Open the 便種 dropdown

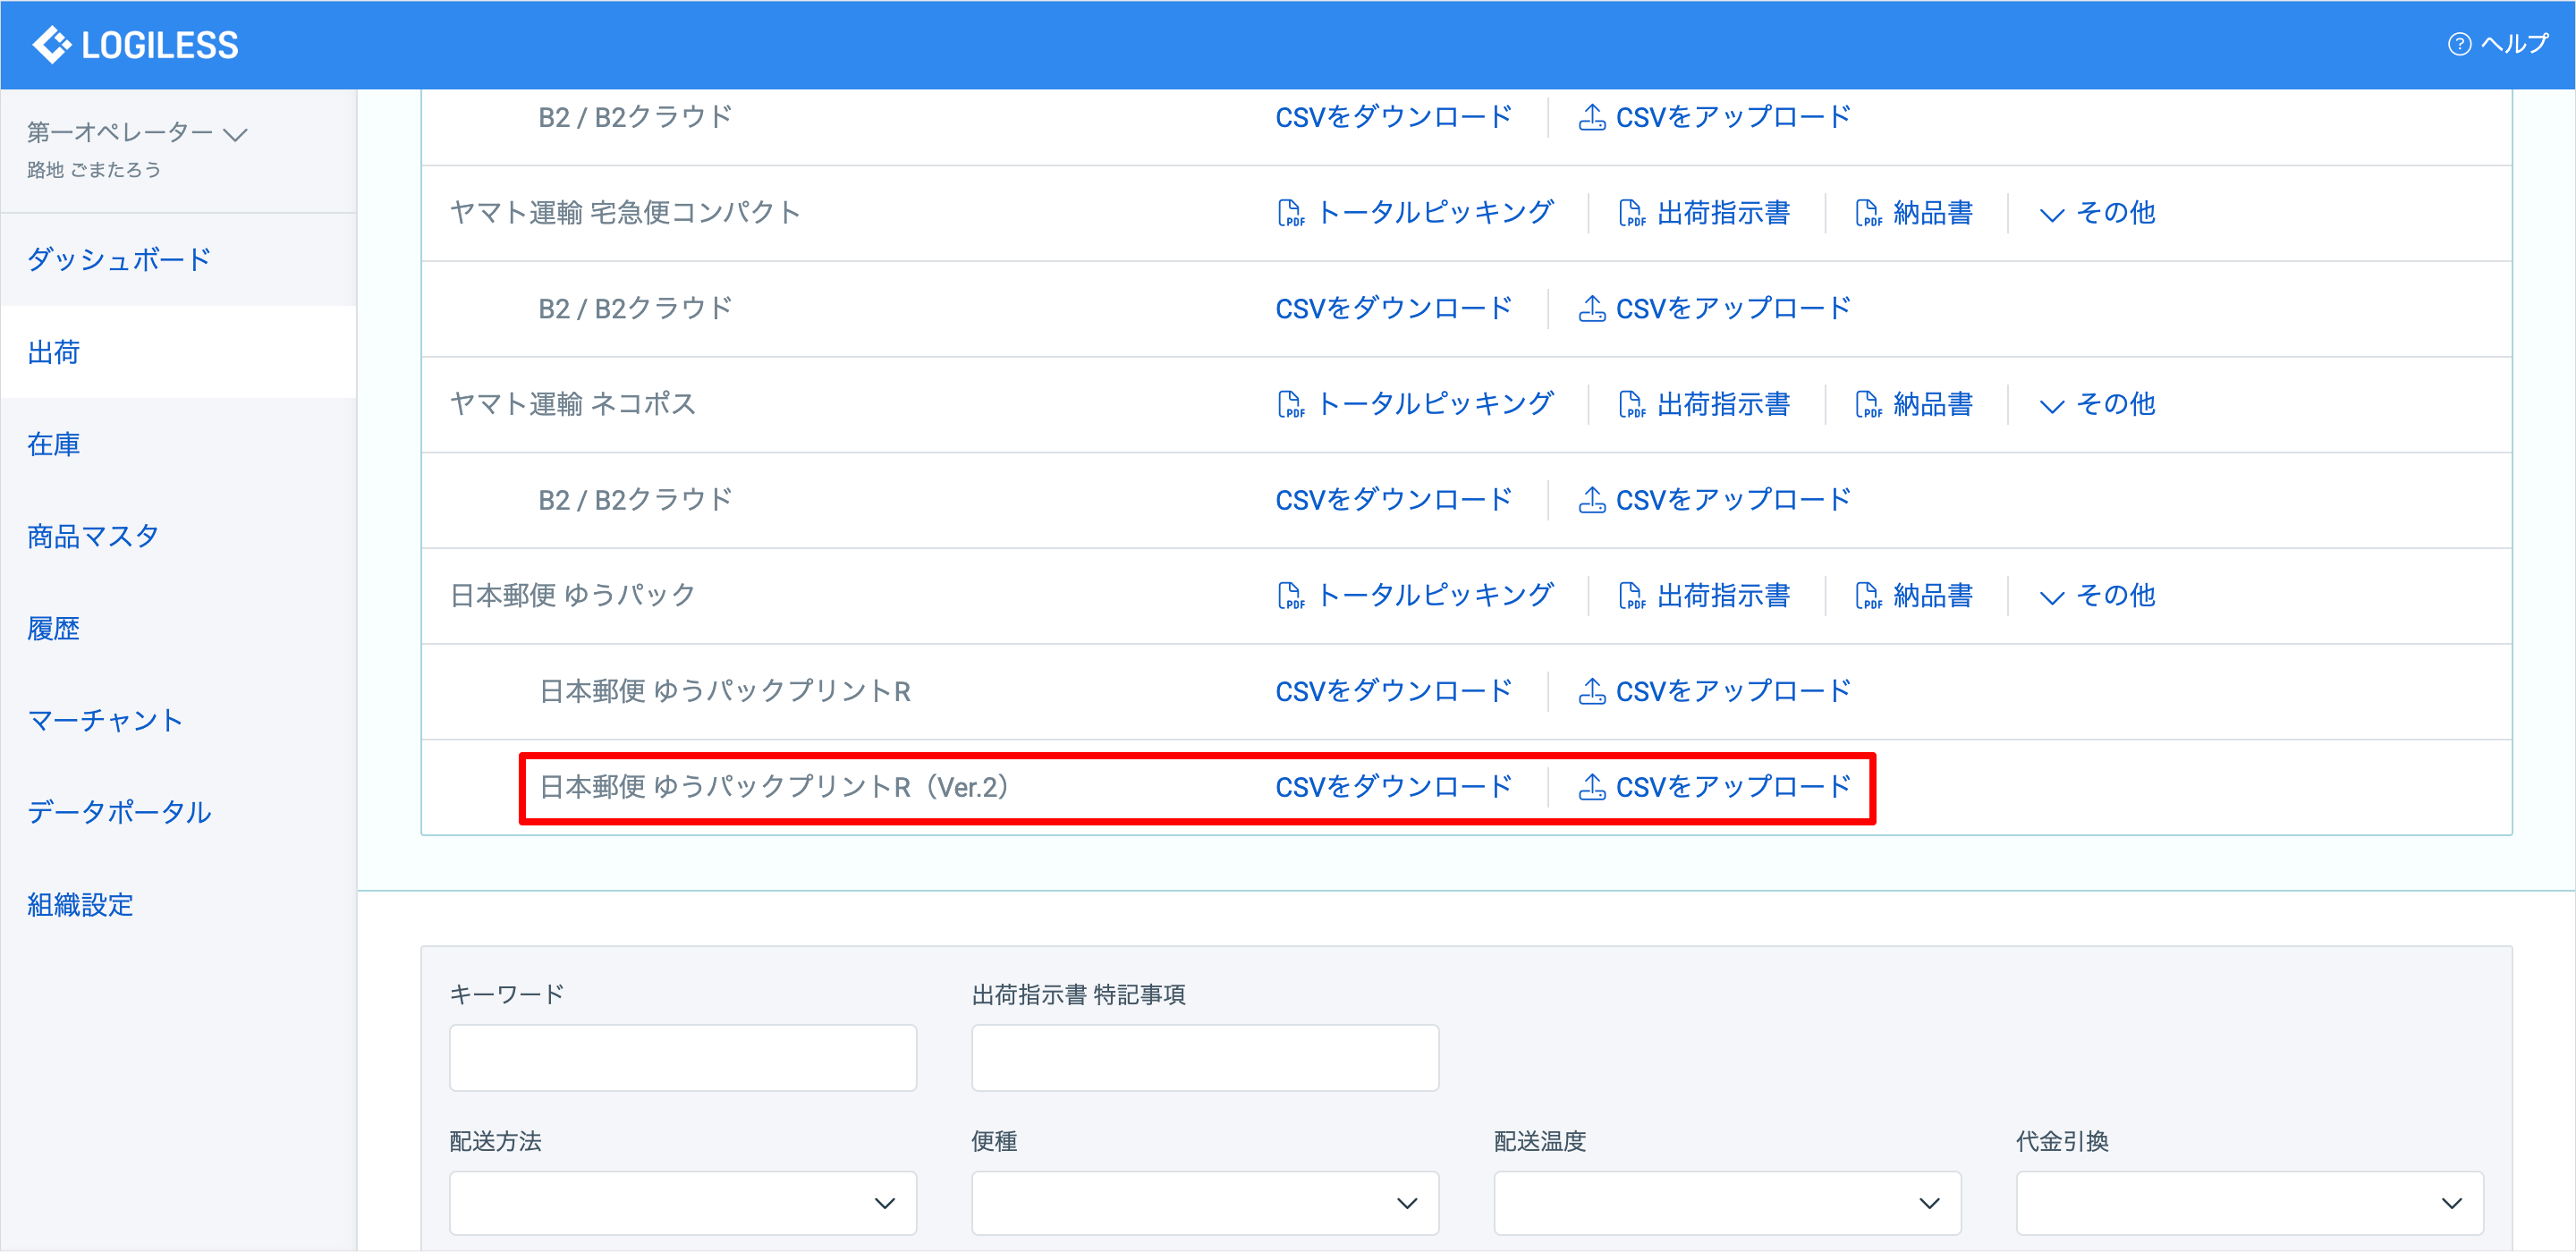pos(1205,1203)
